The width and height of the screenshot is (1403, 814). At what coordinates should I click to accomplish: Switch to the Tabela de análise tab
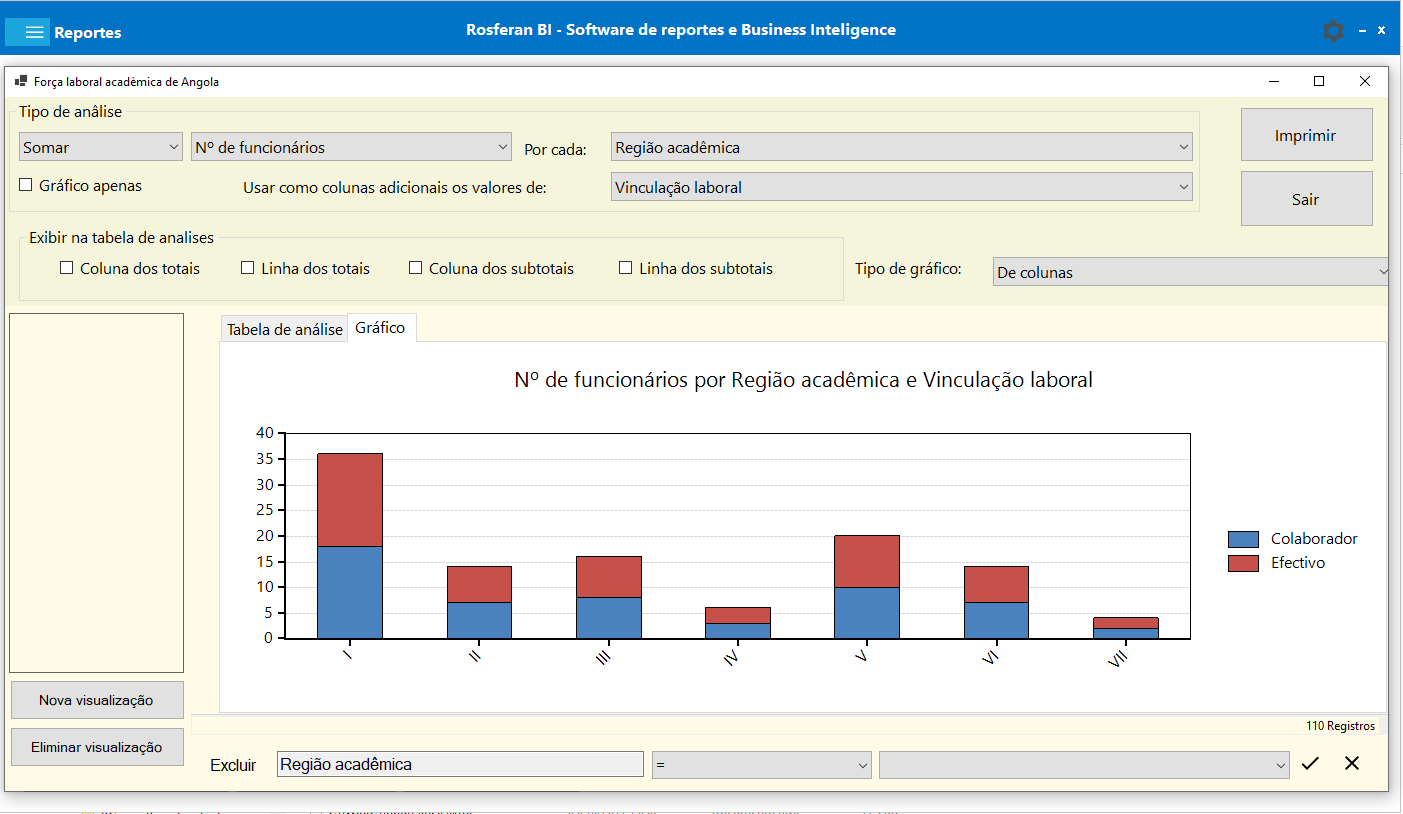tap(284, 329)
